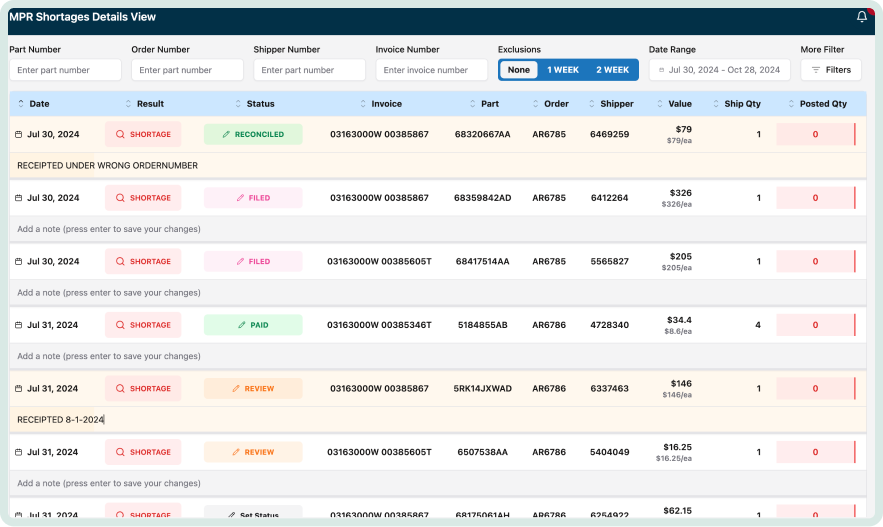Sort table by Order column header
Viewport: 883px width, 527px height.
click(556, 104)
